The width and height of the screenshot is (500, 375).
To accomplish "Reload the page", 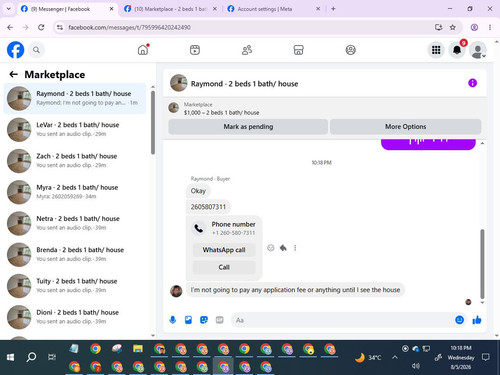I will click(x=41, y=27).
